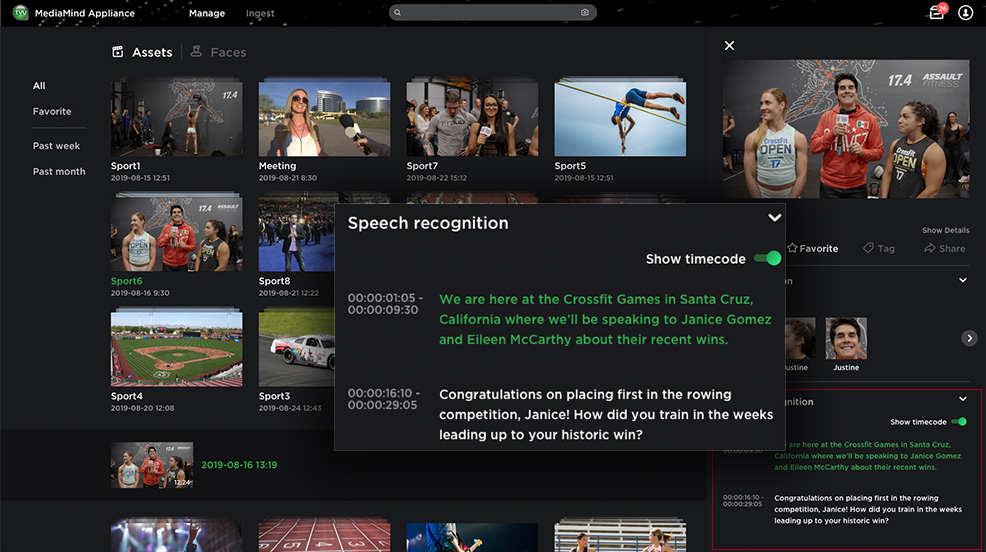This screenshot has width=986, height=552.
Task: Open the running track thumbnail at bottom
Action: (x=324, y=536)
